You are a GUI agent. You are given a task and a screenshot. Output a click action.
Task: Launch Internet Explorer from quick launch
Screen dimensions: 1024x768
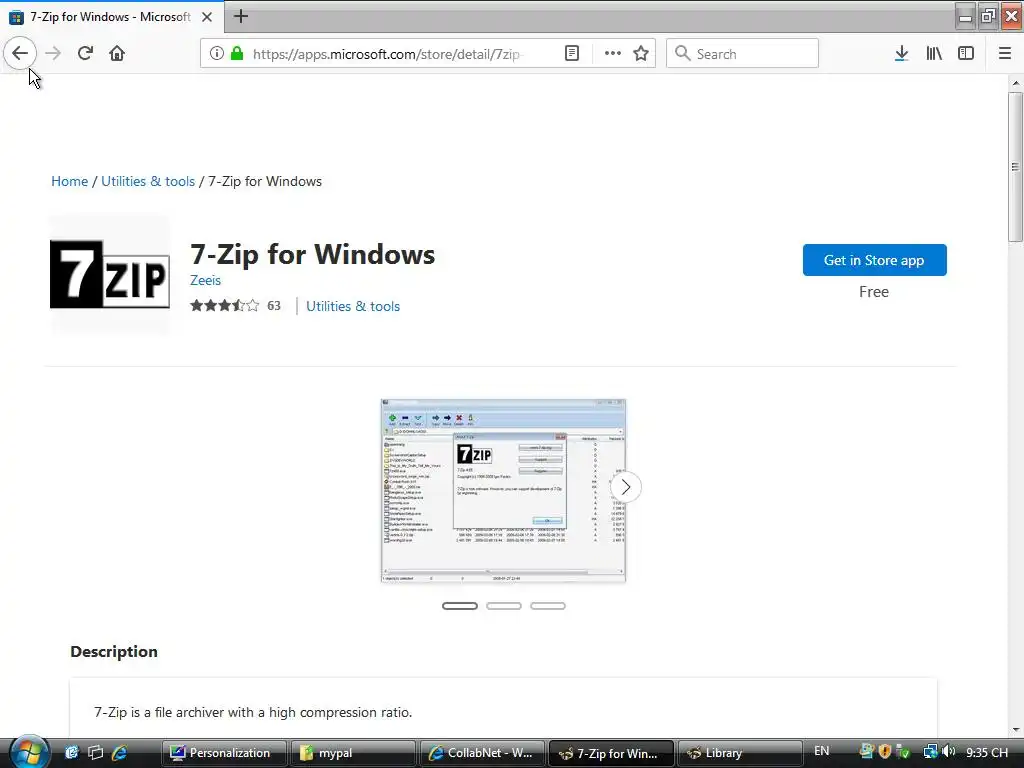tap(119, 752)
